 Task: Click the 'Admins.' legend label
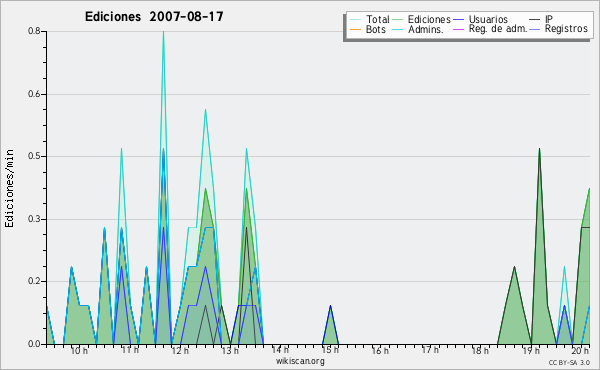click(x=426, y=29)
